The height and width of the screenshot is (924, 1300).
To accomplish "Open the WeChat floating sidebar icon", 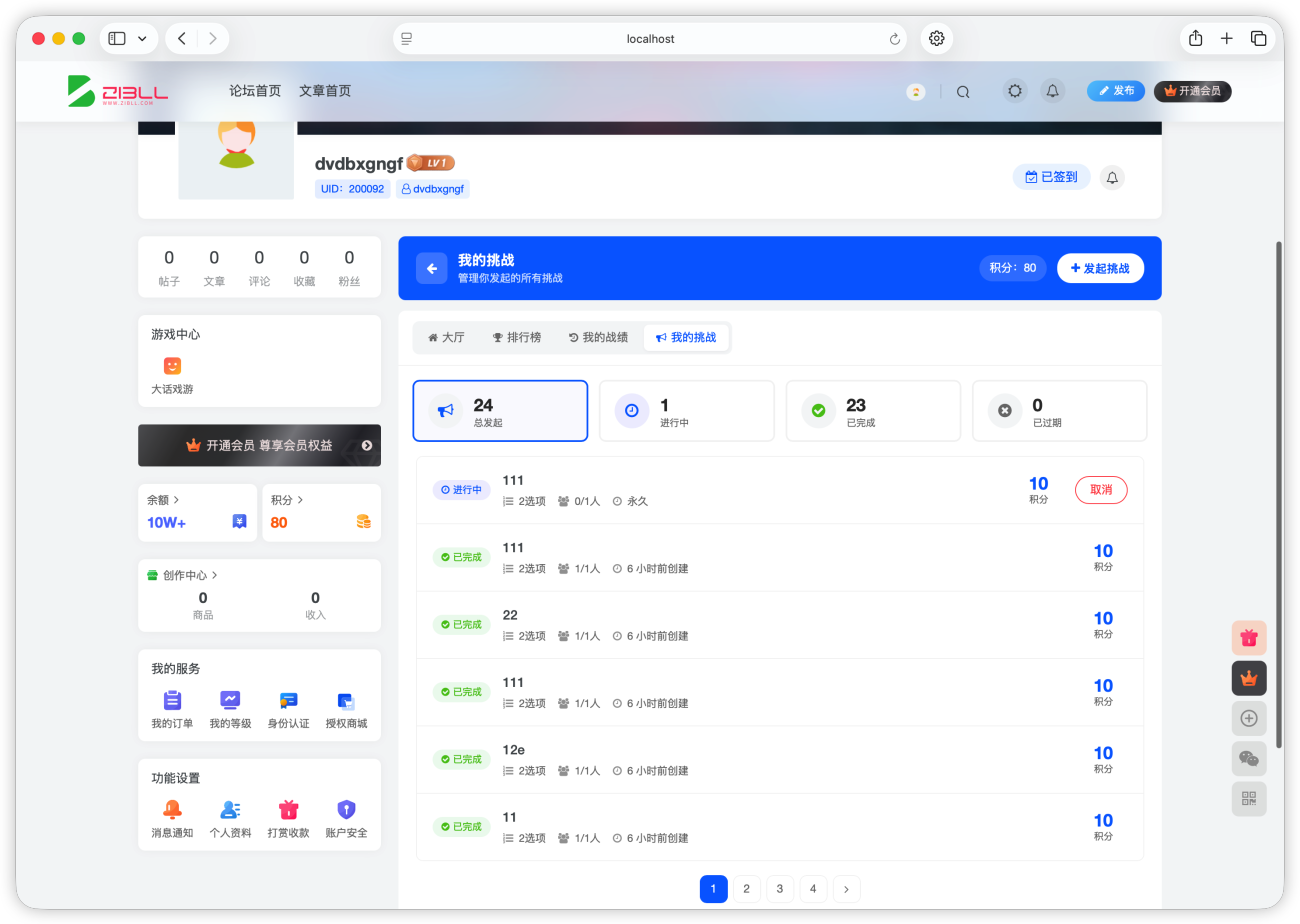I will [1249, 758].
